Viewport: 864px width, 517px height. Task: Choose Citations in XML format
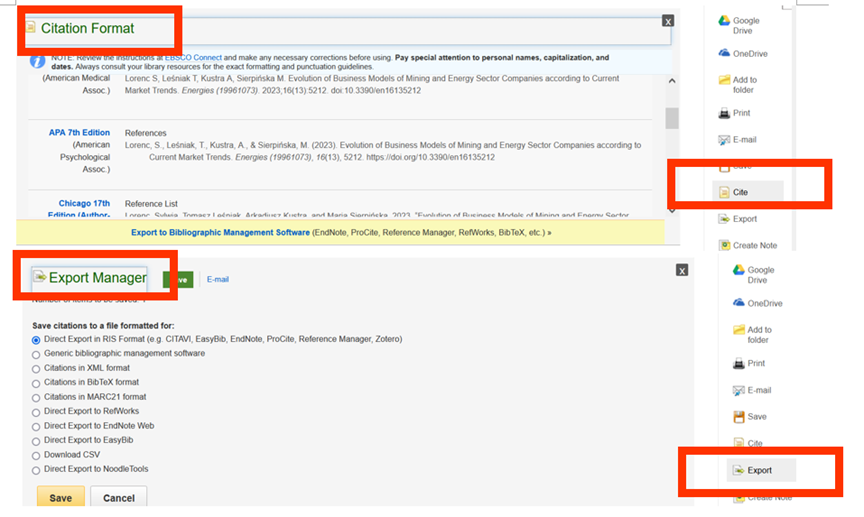pos(36,369)
